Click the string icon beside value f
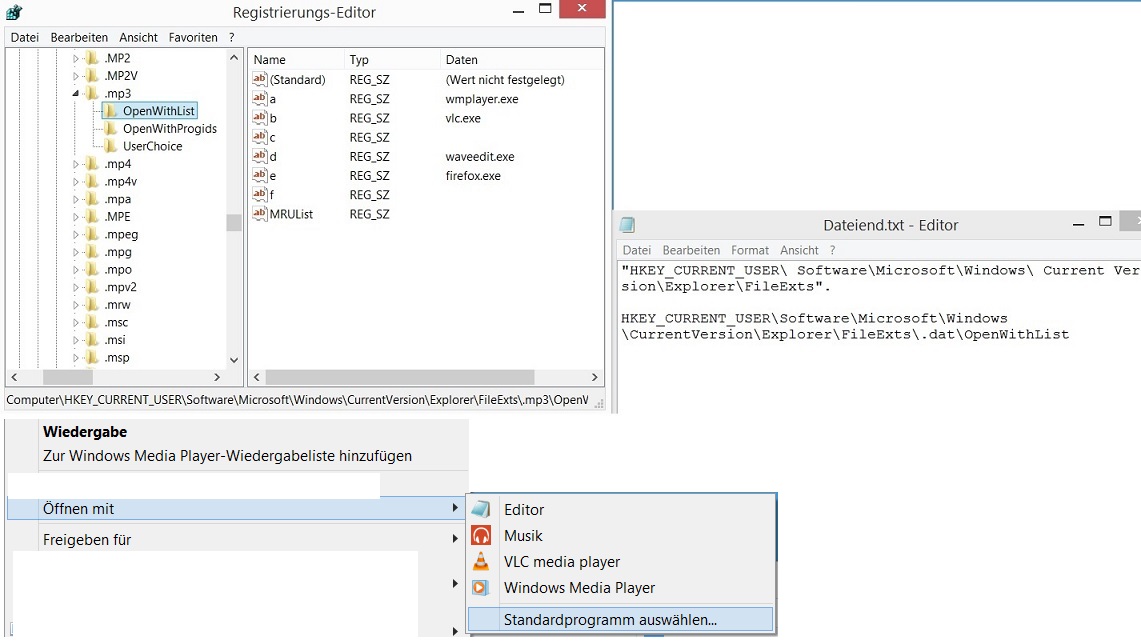Image resolution: width=1141 pixels, height=641 pixels. point(260,194)
